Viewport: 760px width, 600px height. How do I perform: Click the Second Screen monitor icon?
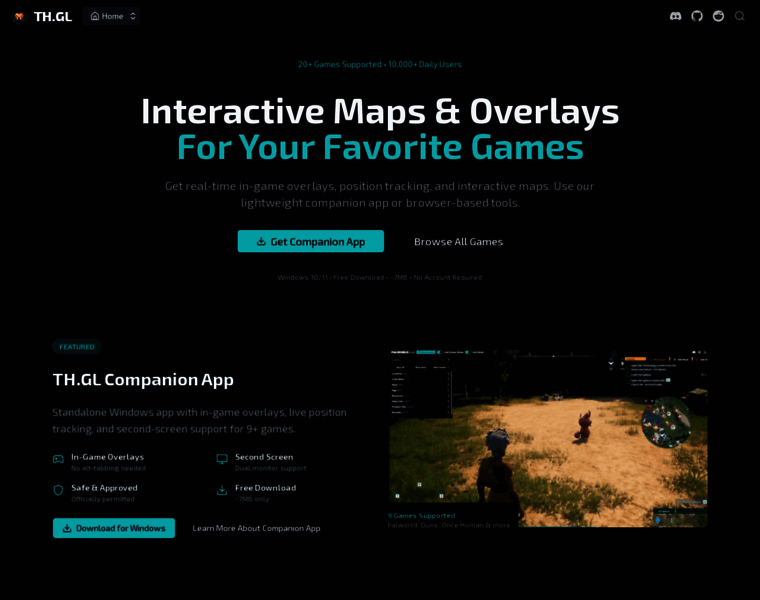(222, 459)
